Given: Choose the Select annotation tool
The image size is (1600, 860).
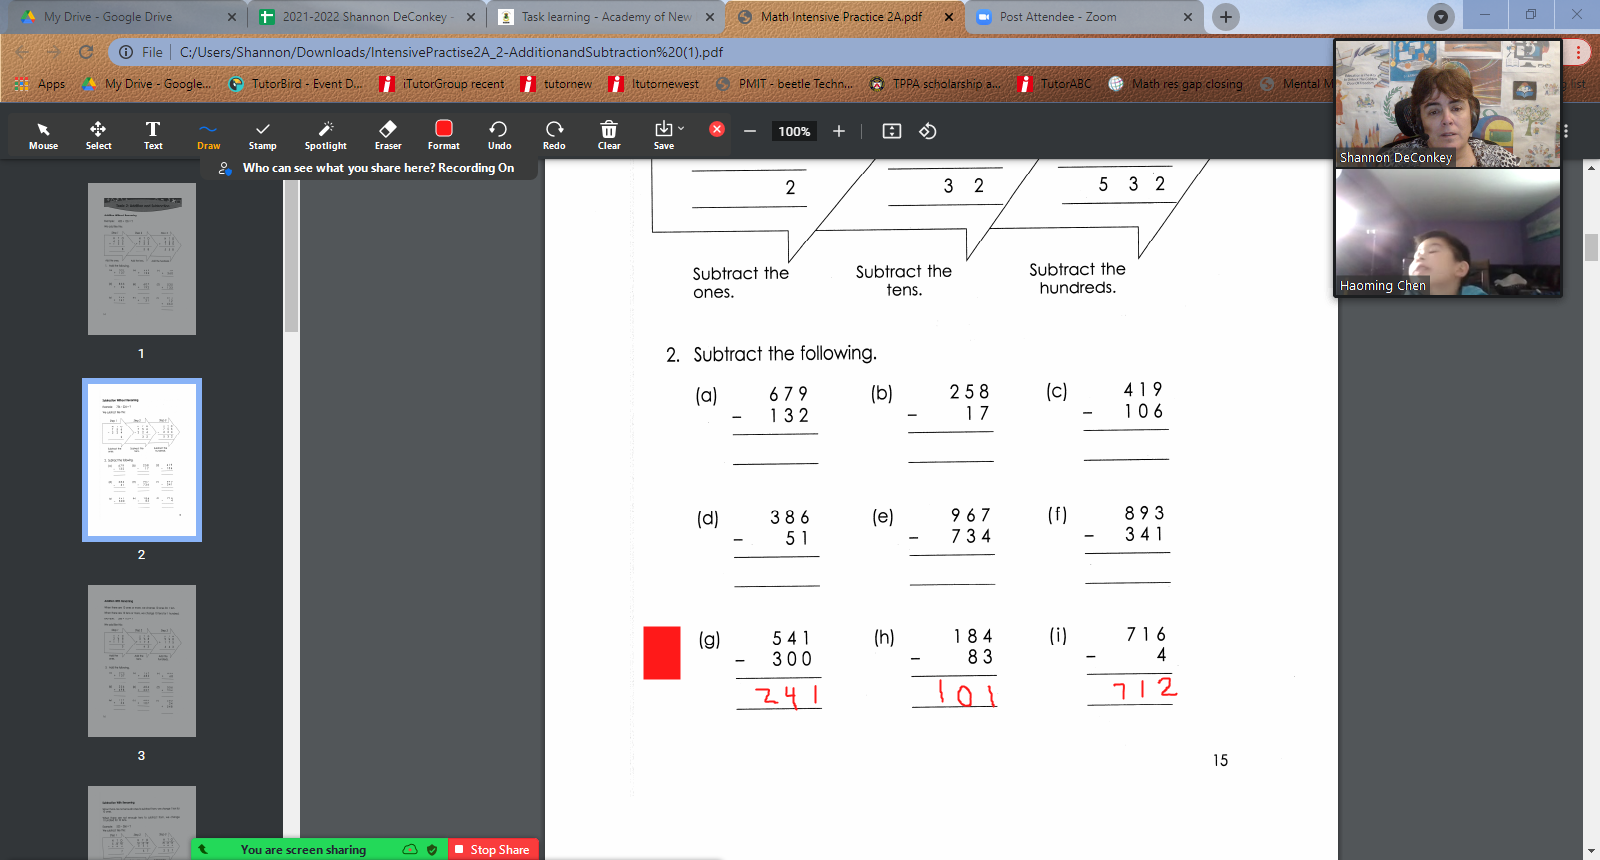Looking at the screenshot, I should (x=98, y=135).
